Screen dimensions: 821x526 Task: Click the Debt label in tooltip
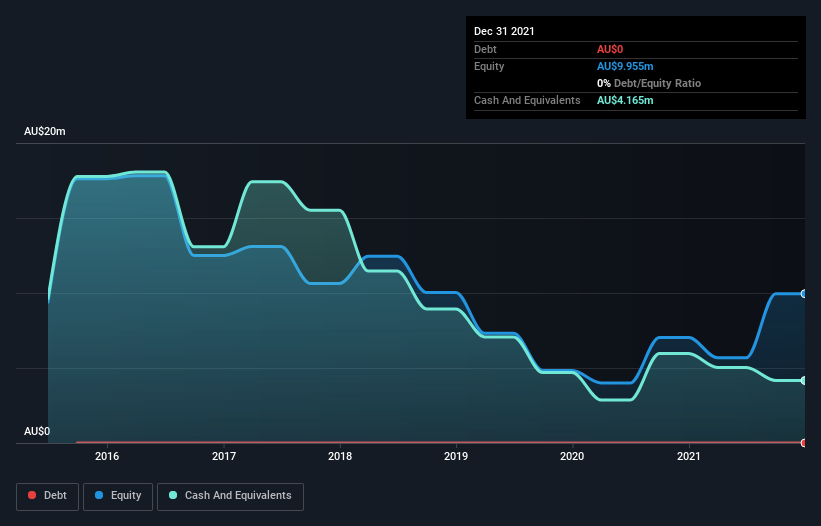click(485, 49)
